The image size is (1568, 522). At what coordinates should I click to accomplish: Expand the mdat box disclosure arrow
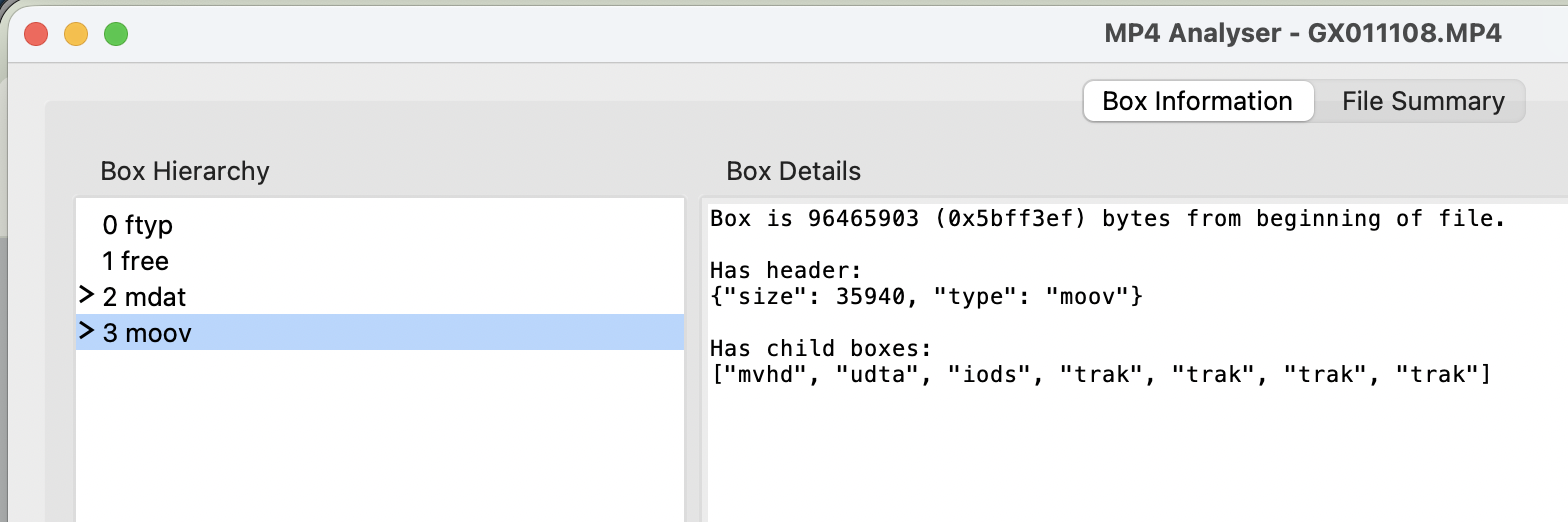click(86, 296)
